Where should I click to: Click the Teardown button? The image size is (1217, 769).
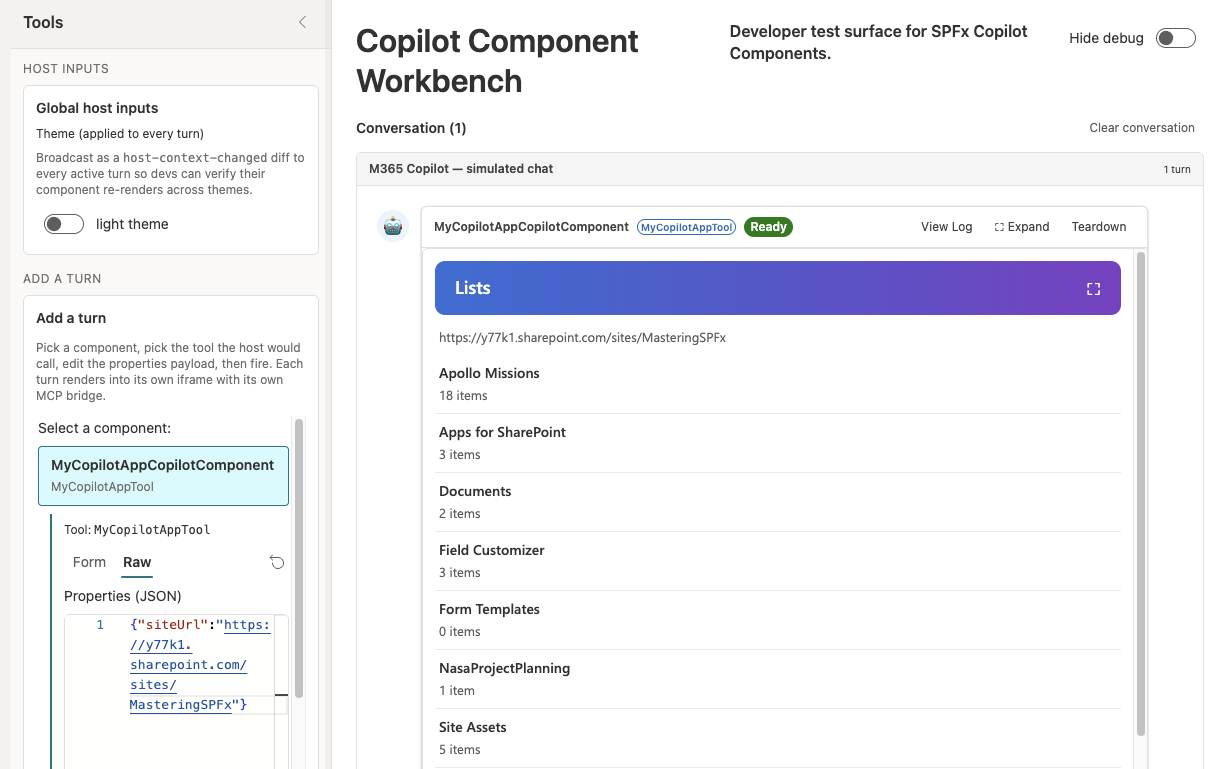(x=1099, y=227)
